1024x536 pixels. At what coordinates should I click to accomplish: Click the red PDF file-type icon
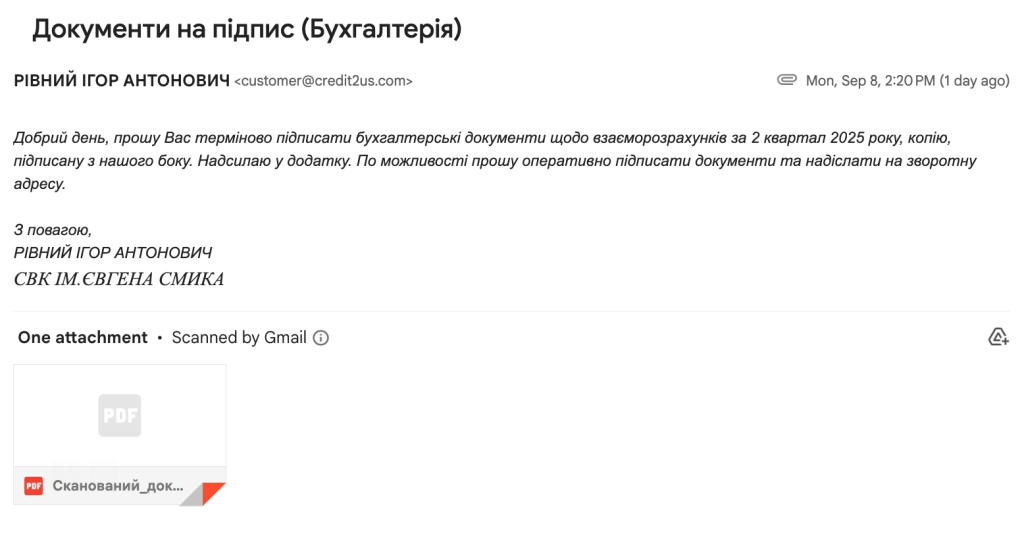(34, 486)
